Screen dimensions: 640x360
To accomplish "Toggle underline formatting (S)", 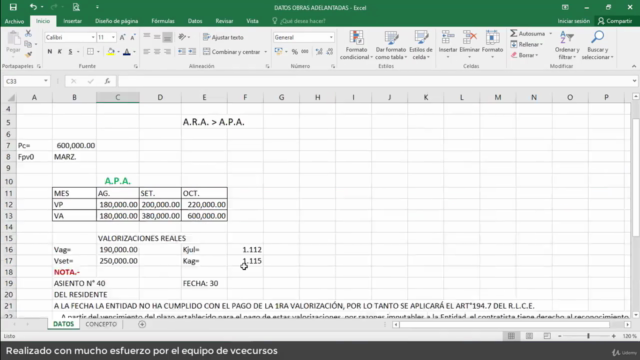I will (70, 51).
